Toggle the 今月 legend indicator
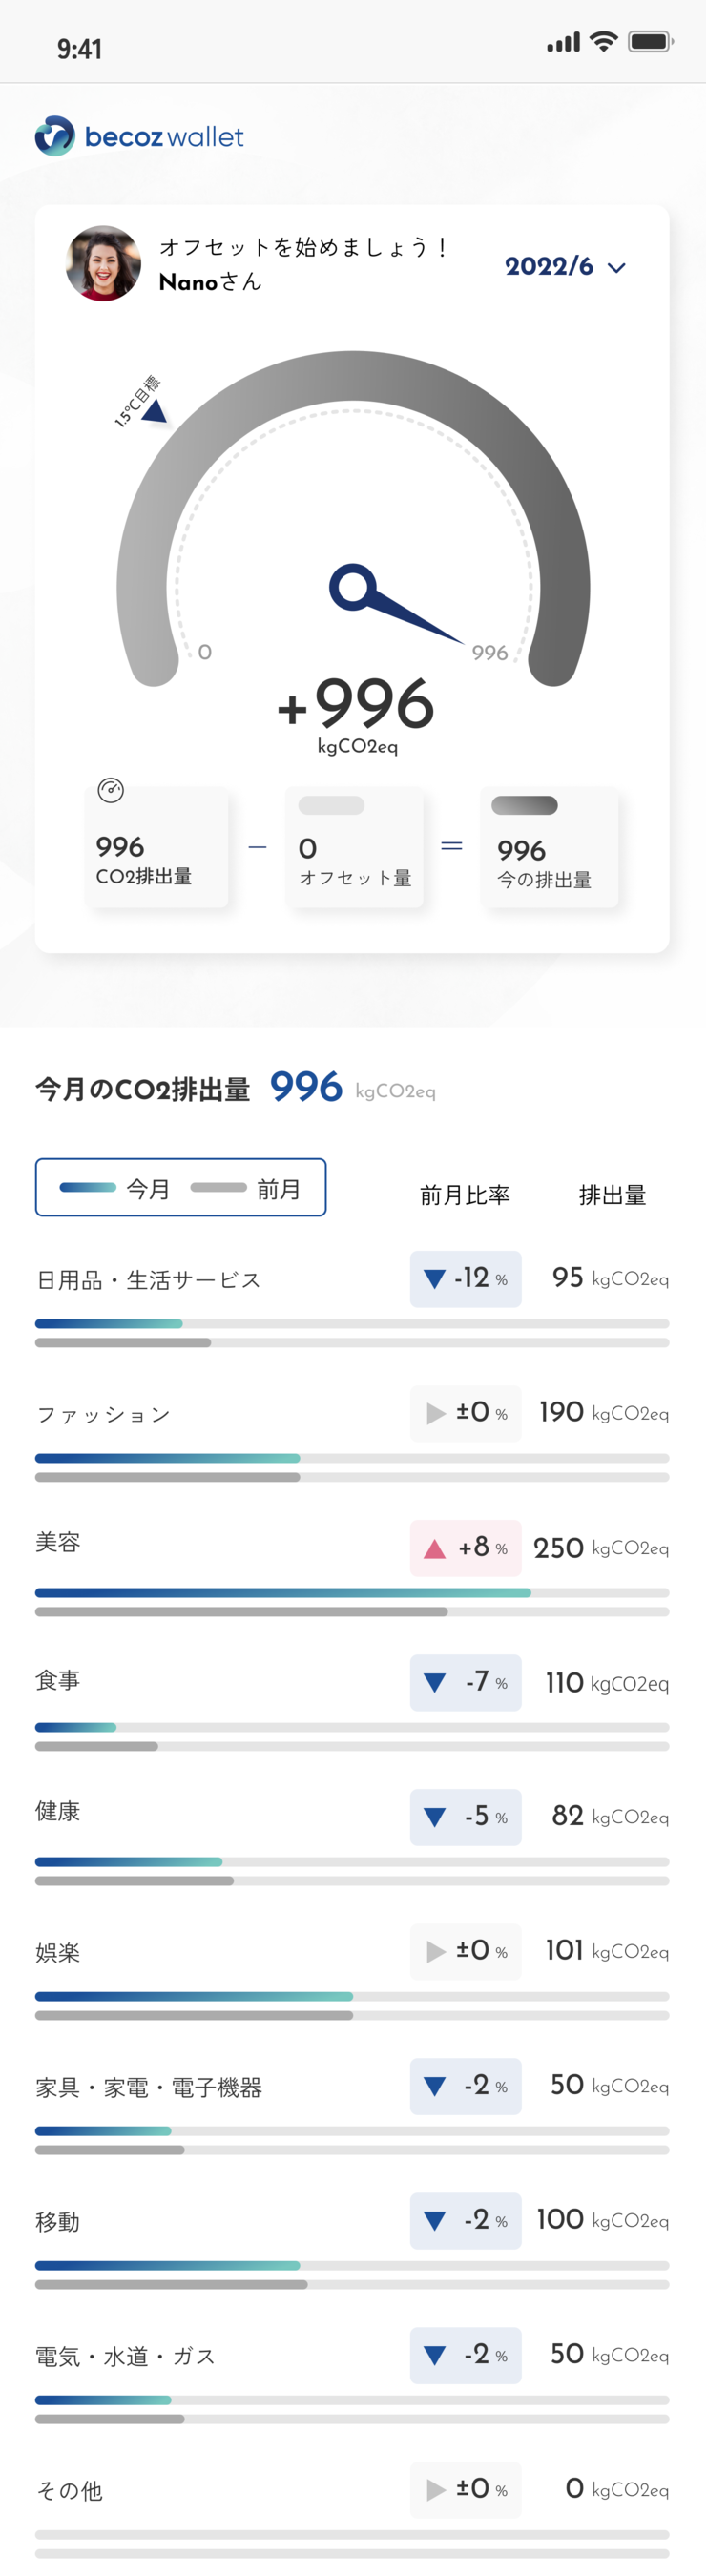The image size is (707, 2576). pyautogui.click(x=89, y=1187)
